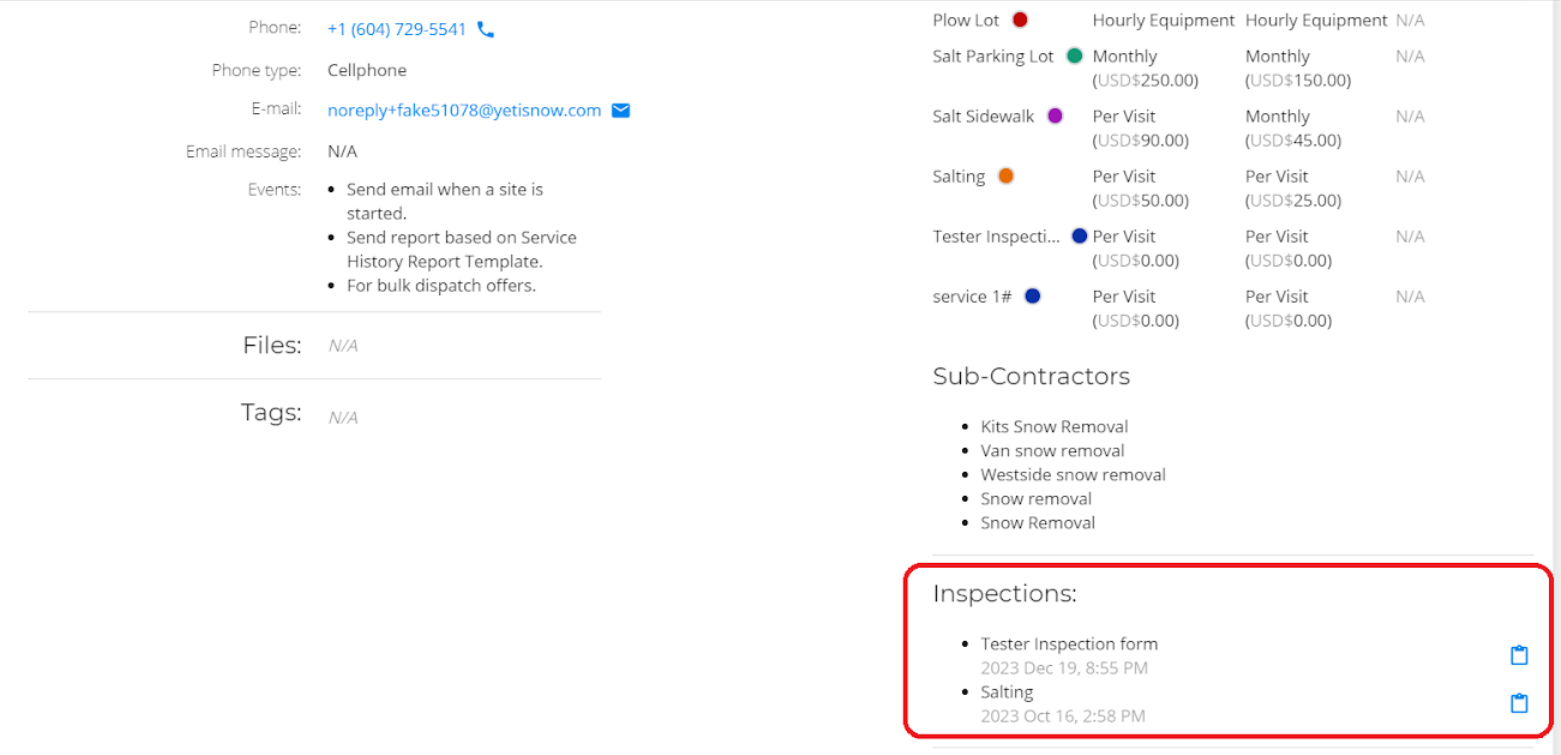Click the purple Salt Sidewalk color dot

coord(1055,116)
